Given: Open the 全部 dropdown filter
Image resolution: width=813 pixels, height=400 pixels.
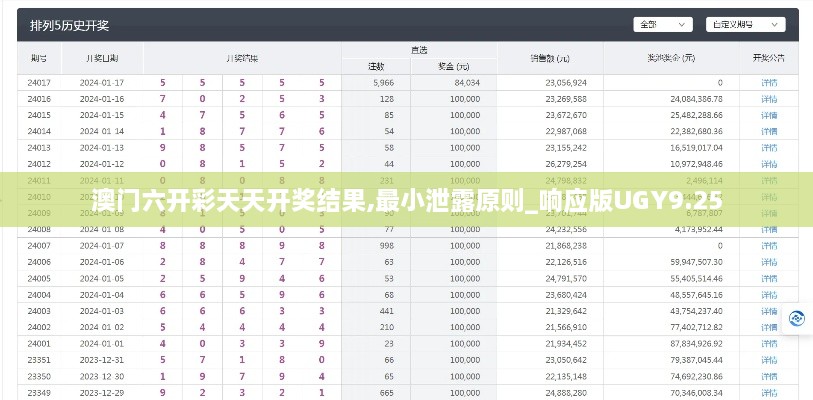Looking at the screenshot, I should [x=663, y=24].
